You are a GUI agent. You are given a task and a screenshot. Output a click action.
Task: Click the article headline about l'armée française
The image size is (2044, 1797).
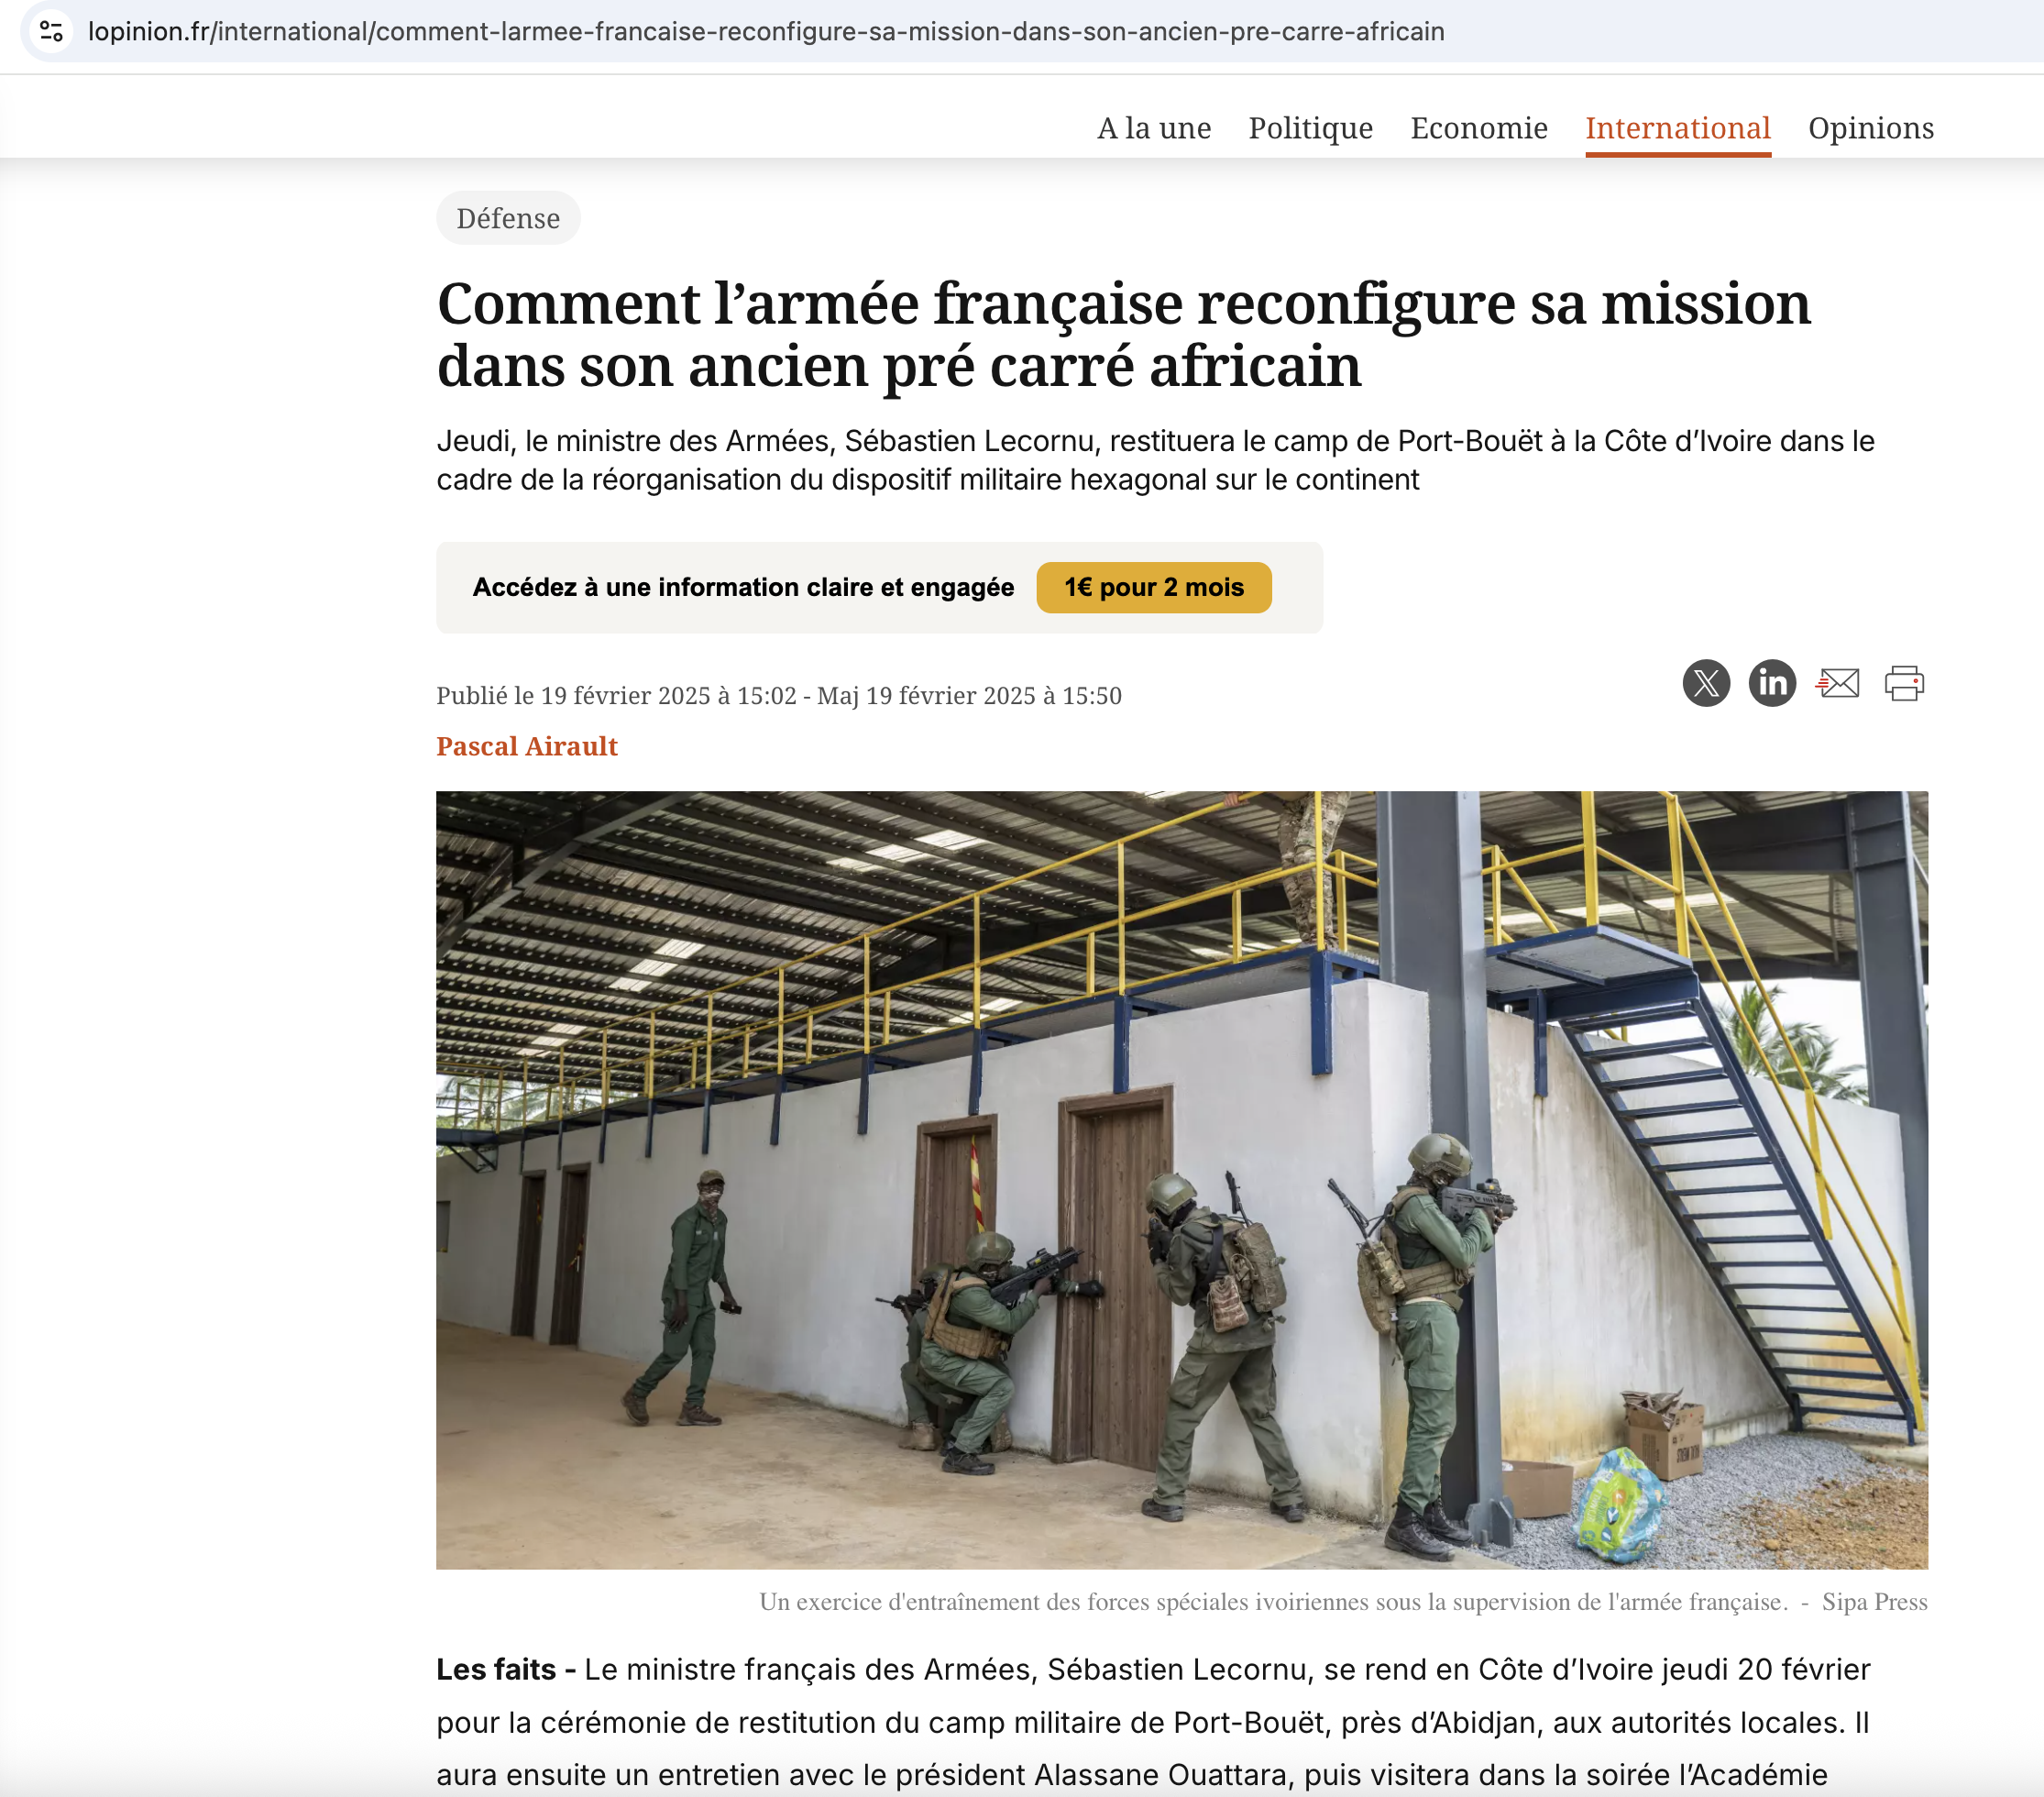point(1124,334)
